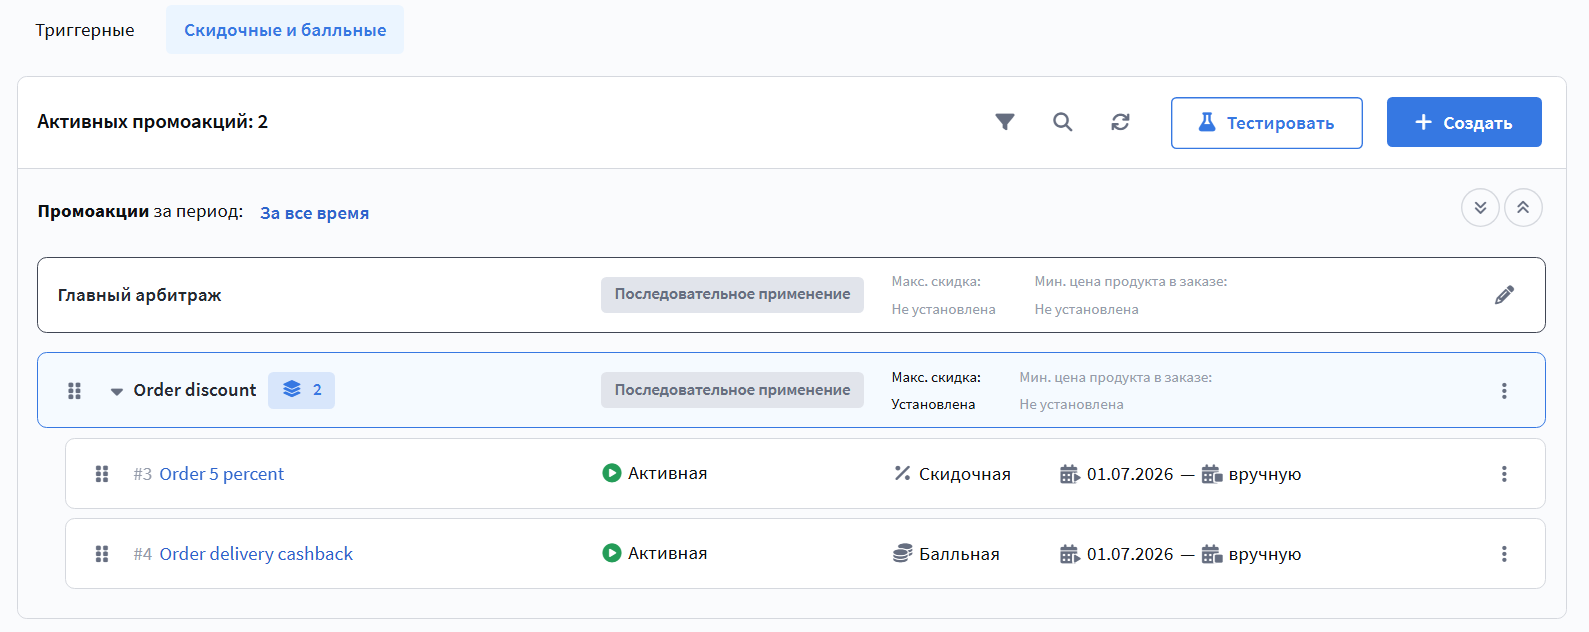The height and width of the screenshot is (632, 1589).
Task: Grab drag handle of Order delivery cashback
Action: pos(102,554)
